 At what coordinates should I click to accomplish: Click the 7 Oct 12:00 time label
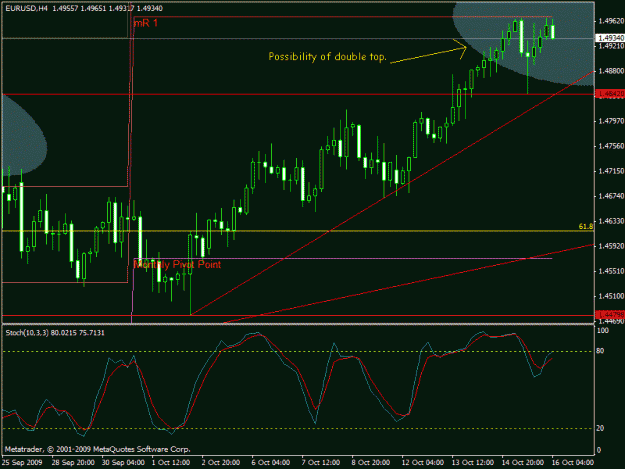321,463
